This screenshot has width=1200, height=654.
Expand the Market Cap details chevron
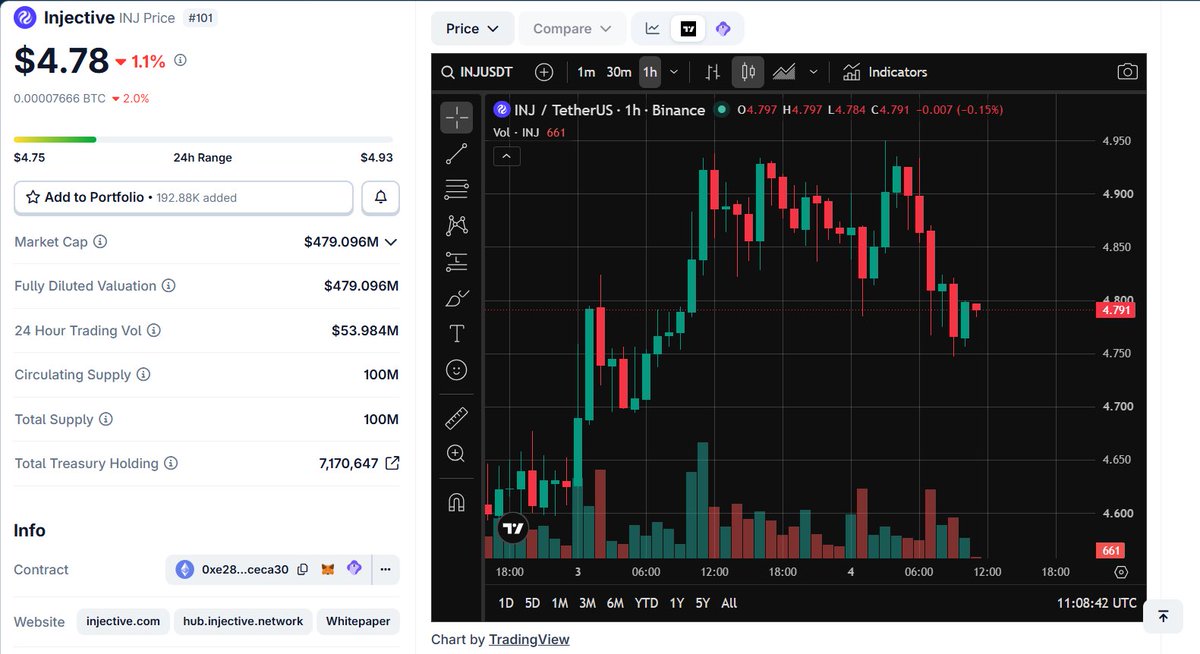[x=391, y=242]
